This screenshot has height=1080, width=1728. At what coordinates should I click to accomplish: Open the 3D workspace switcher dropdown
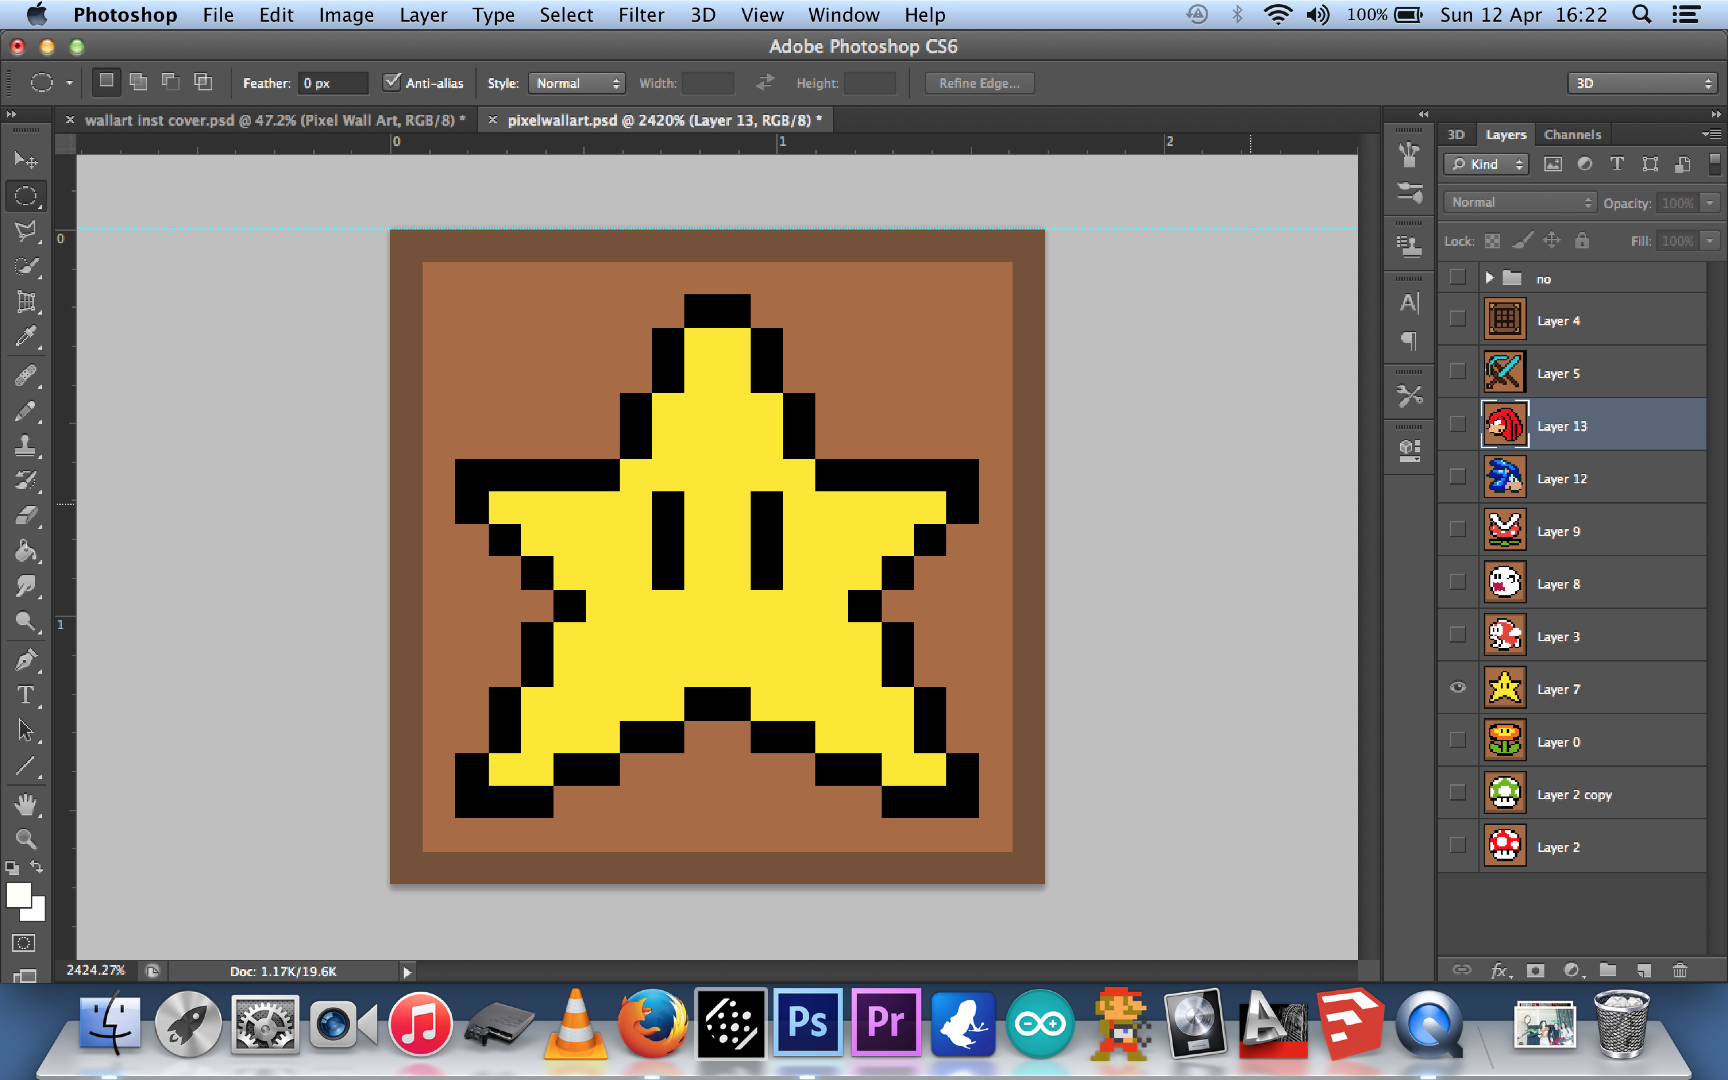point(1642,83)
